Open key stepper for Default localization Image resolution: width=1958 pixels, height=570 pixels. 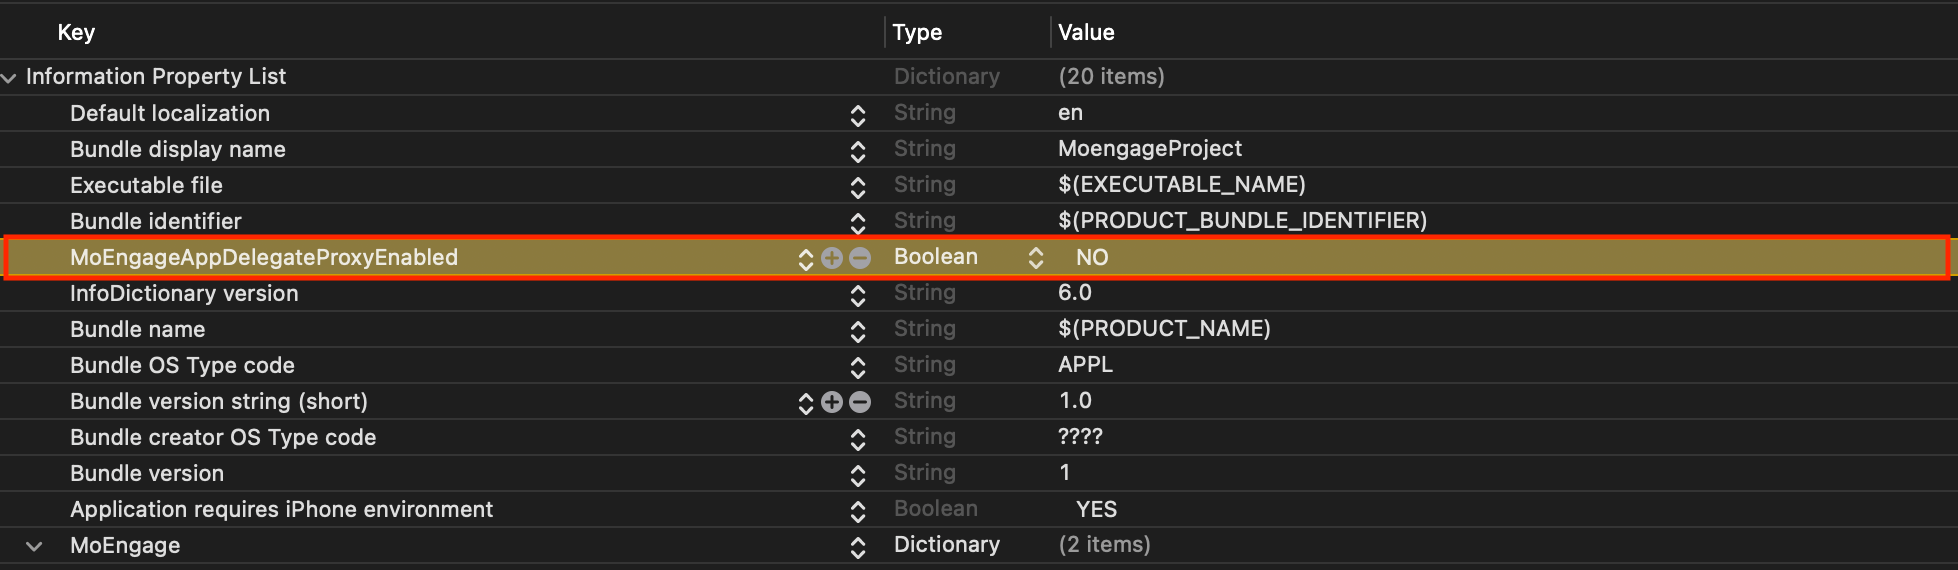pyautogui.click(x=857, y=115)
